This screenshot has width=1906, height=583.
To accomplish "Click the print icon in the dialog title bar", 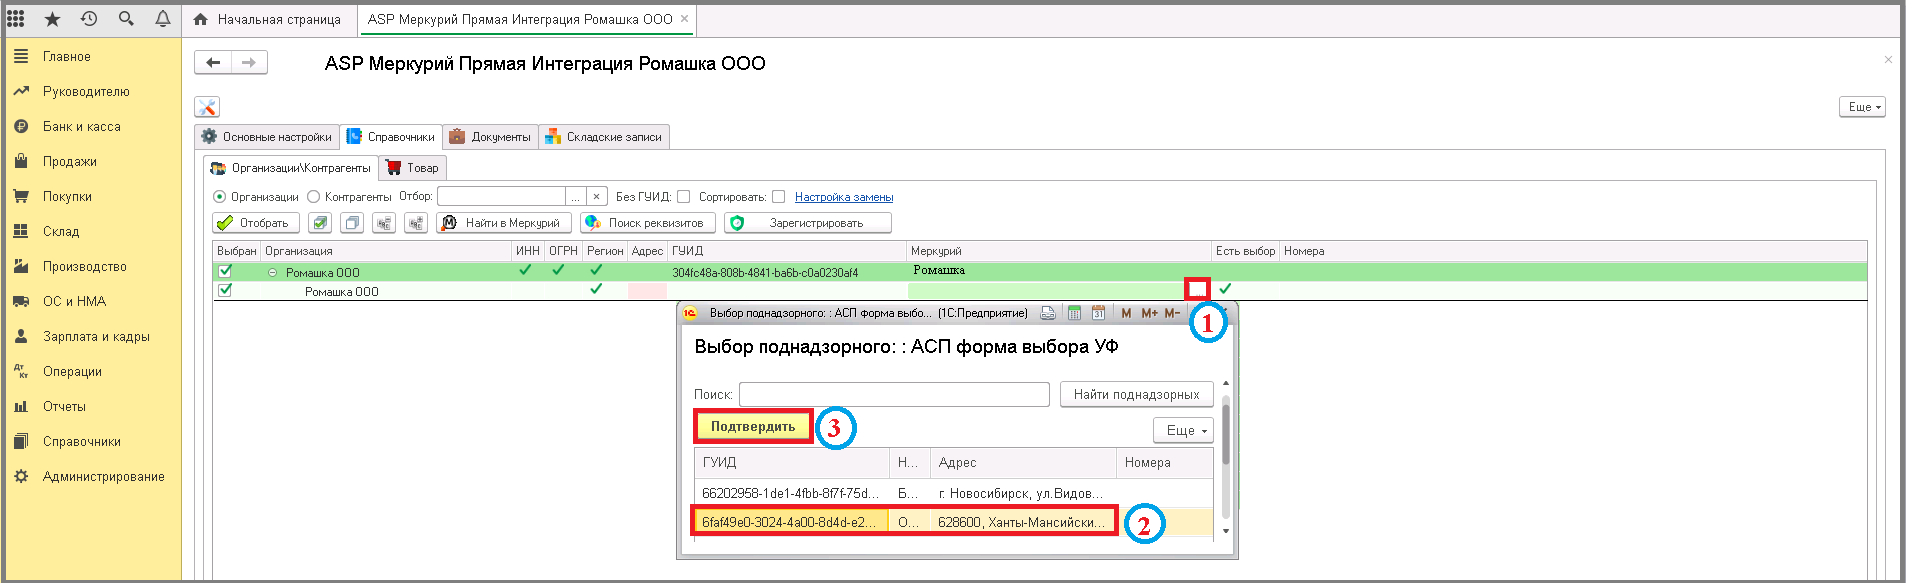I will click(1048, 313).
